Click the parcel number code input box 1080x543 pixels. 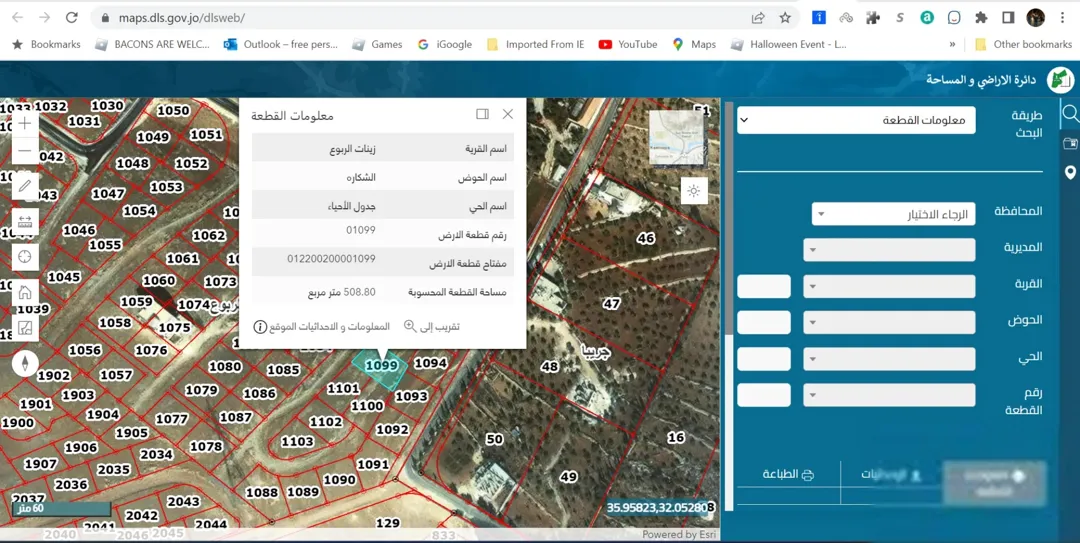(x=764, y=395)
